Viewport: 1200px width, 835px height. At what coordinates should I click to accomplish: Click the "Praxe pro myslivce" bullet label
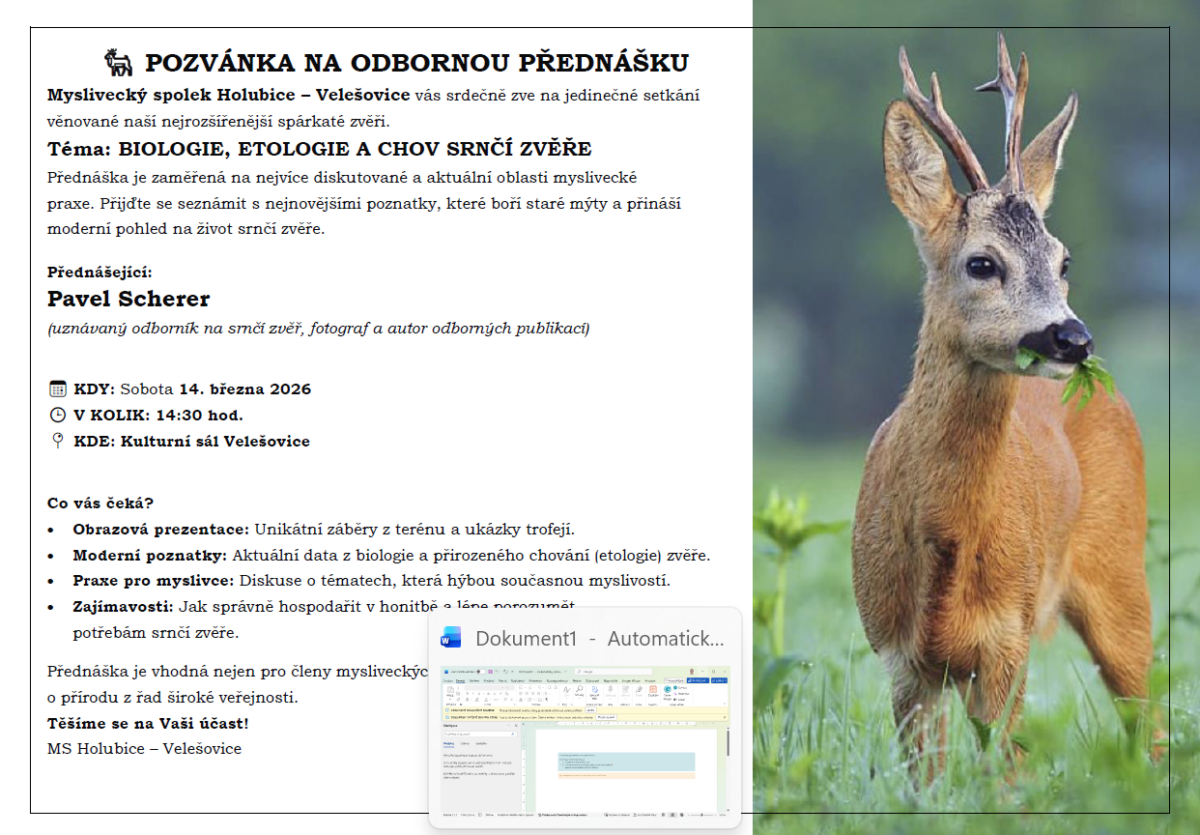coord(153,581)
